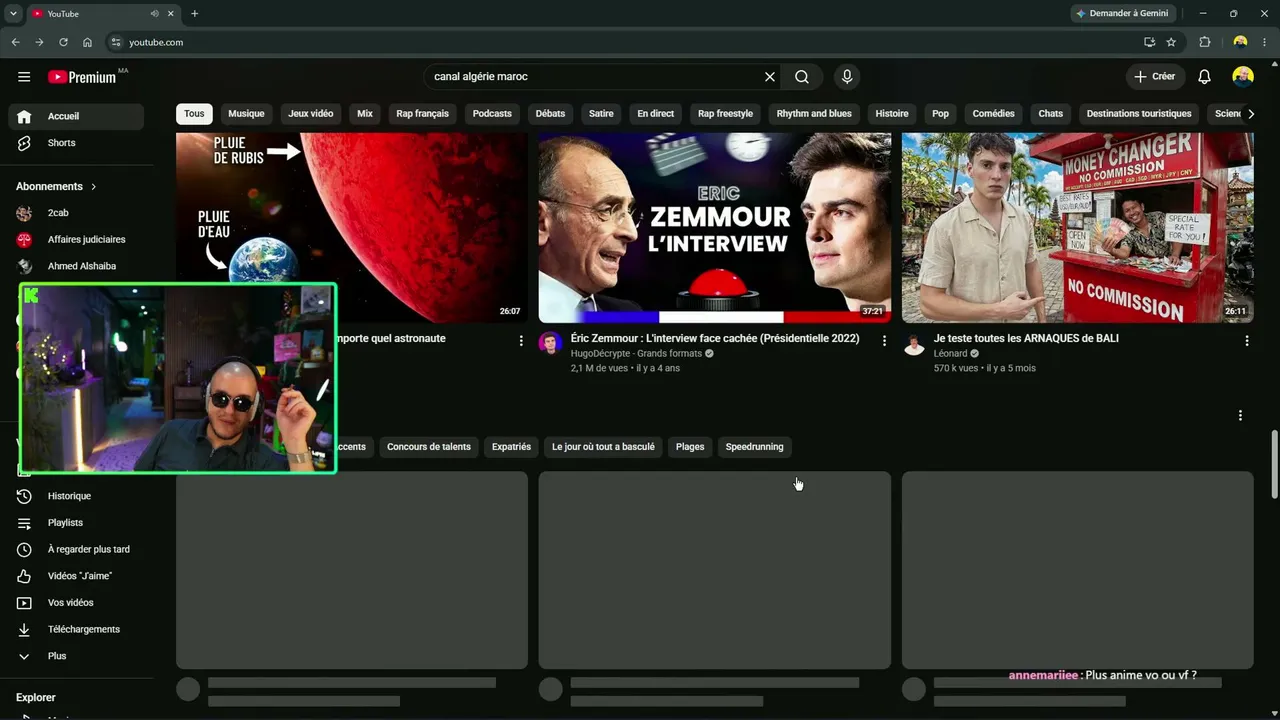Expand Abonnements with its chevron
The image size is (1280, 720).
tap(94, 187)
